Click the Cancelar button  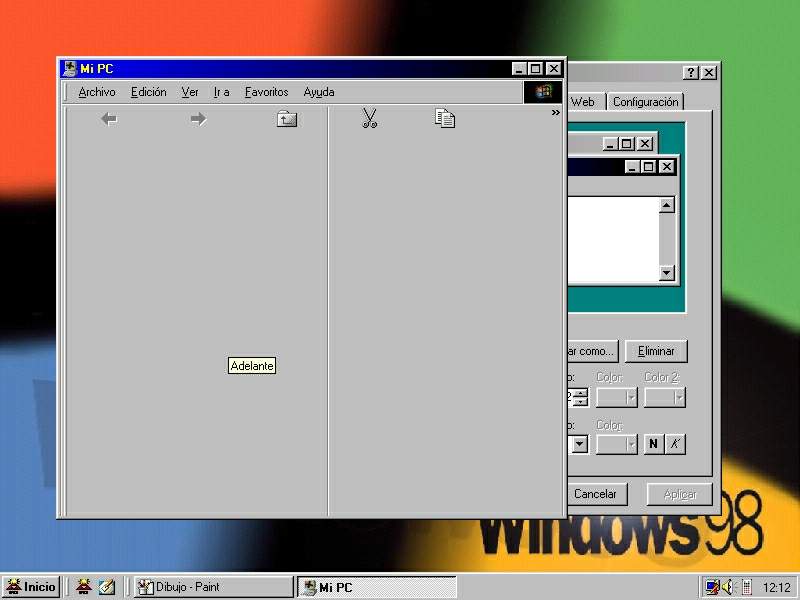pyautogui.click(x=597, y=494)
